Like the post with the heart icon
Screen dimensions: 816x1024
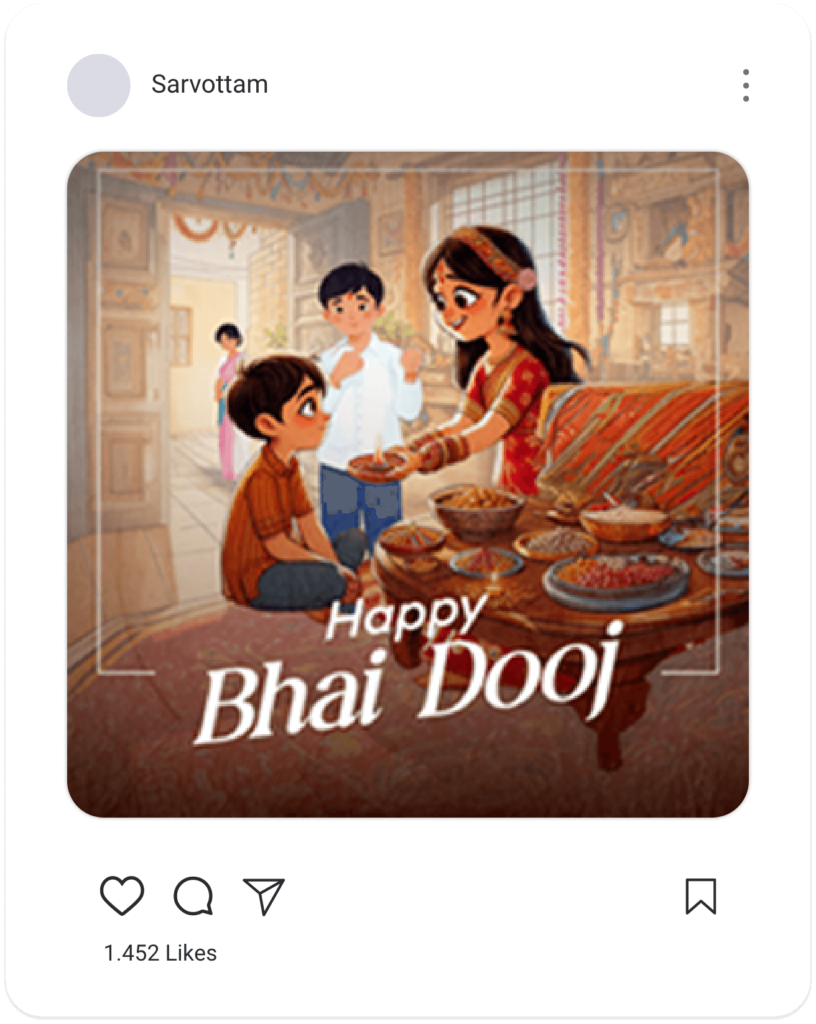[122, 895]
